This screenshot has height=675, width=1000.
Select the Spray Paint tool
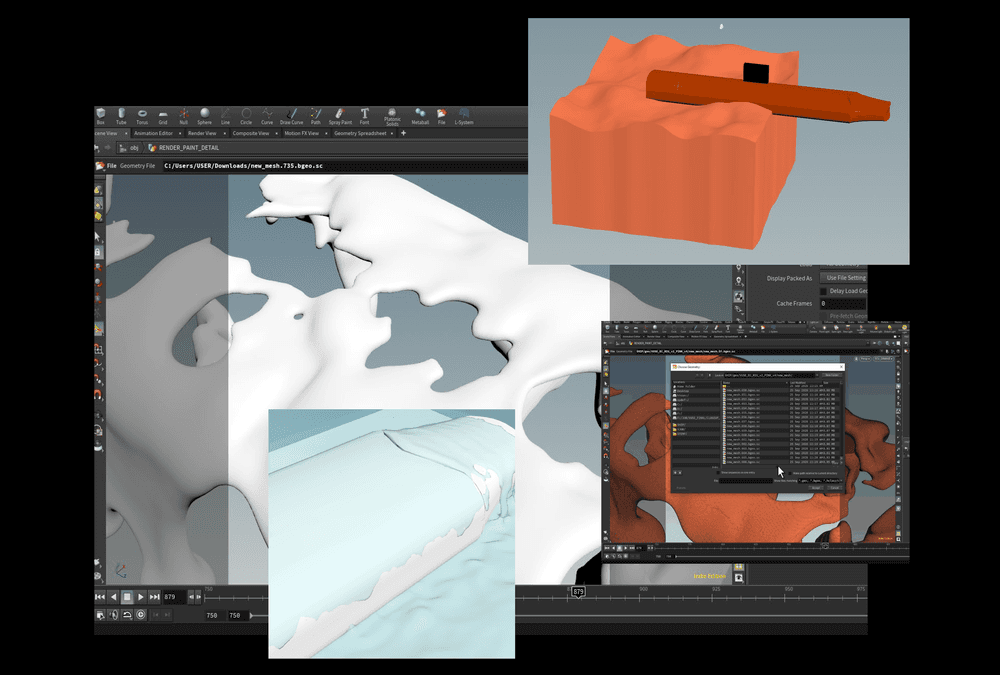[x=339, y=119]
